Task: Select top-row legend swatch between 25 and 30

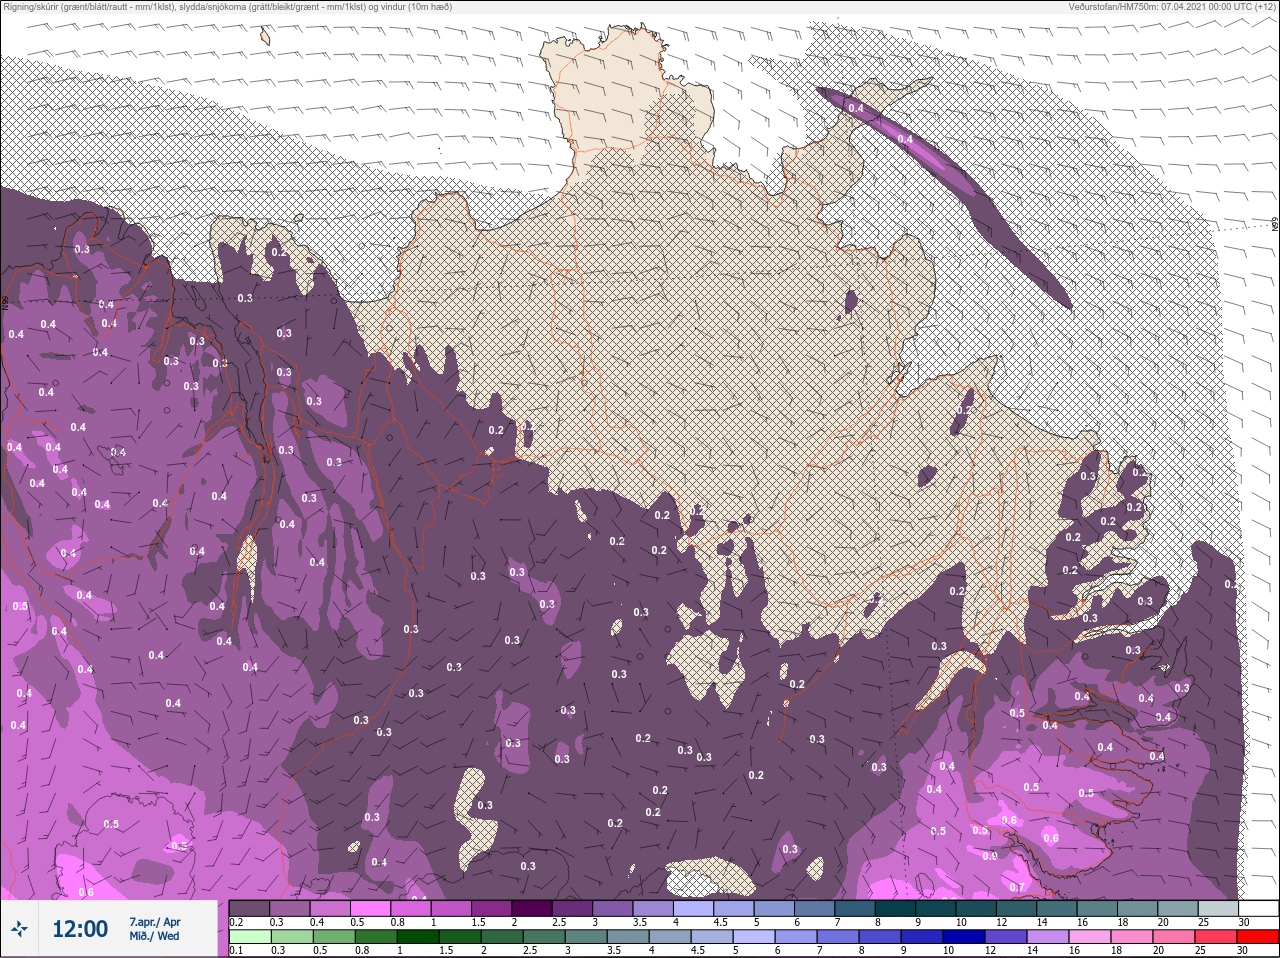Action: 1219,908
